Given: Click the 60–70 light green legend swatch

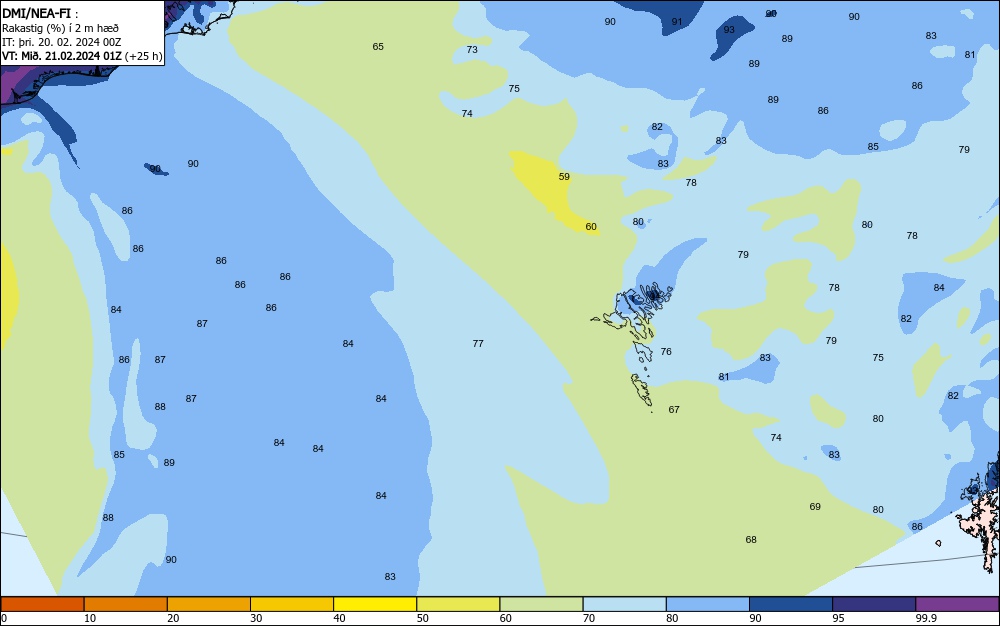Looking at the screenshot, I should coord(541,604).
